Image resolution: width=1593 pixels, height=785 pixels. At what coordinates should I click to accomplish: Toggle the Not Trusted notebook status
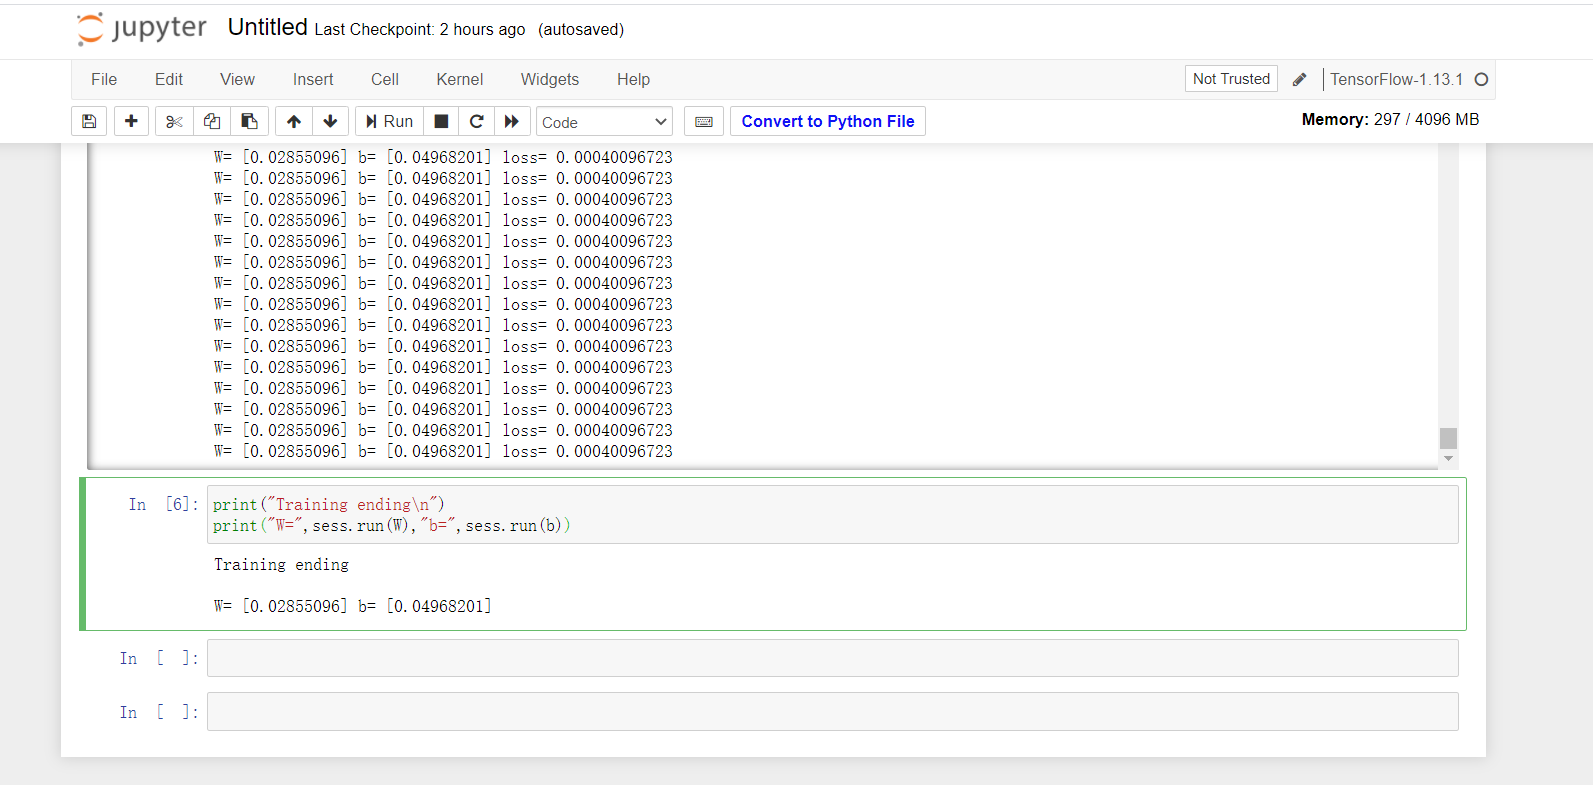coord(1231,79)
